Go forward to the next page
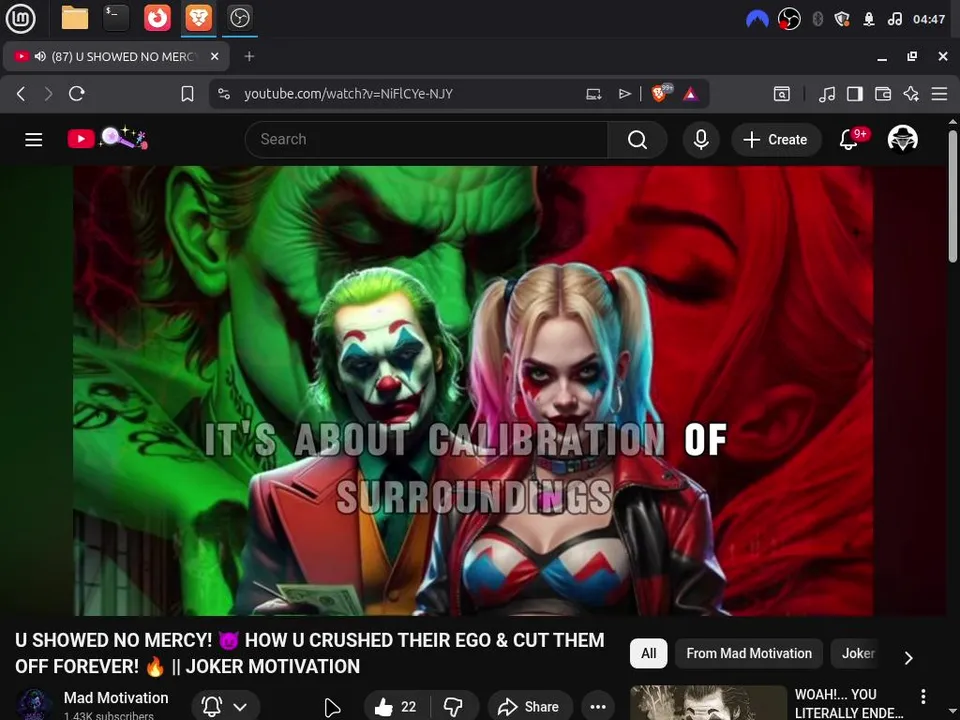Image resolution: width=960 pixels, height=720 pixels. click(x=48, y=94)
